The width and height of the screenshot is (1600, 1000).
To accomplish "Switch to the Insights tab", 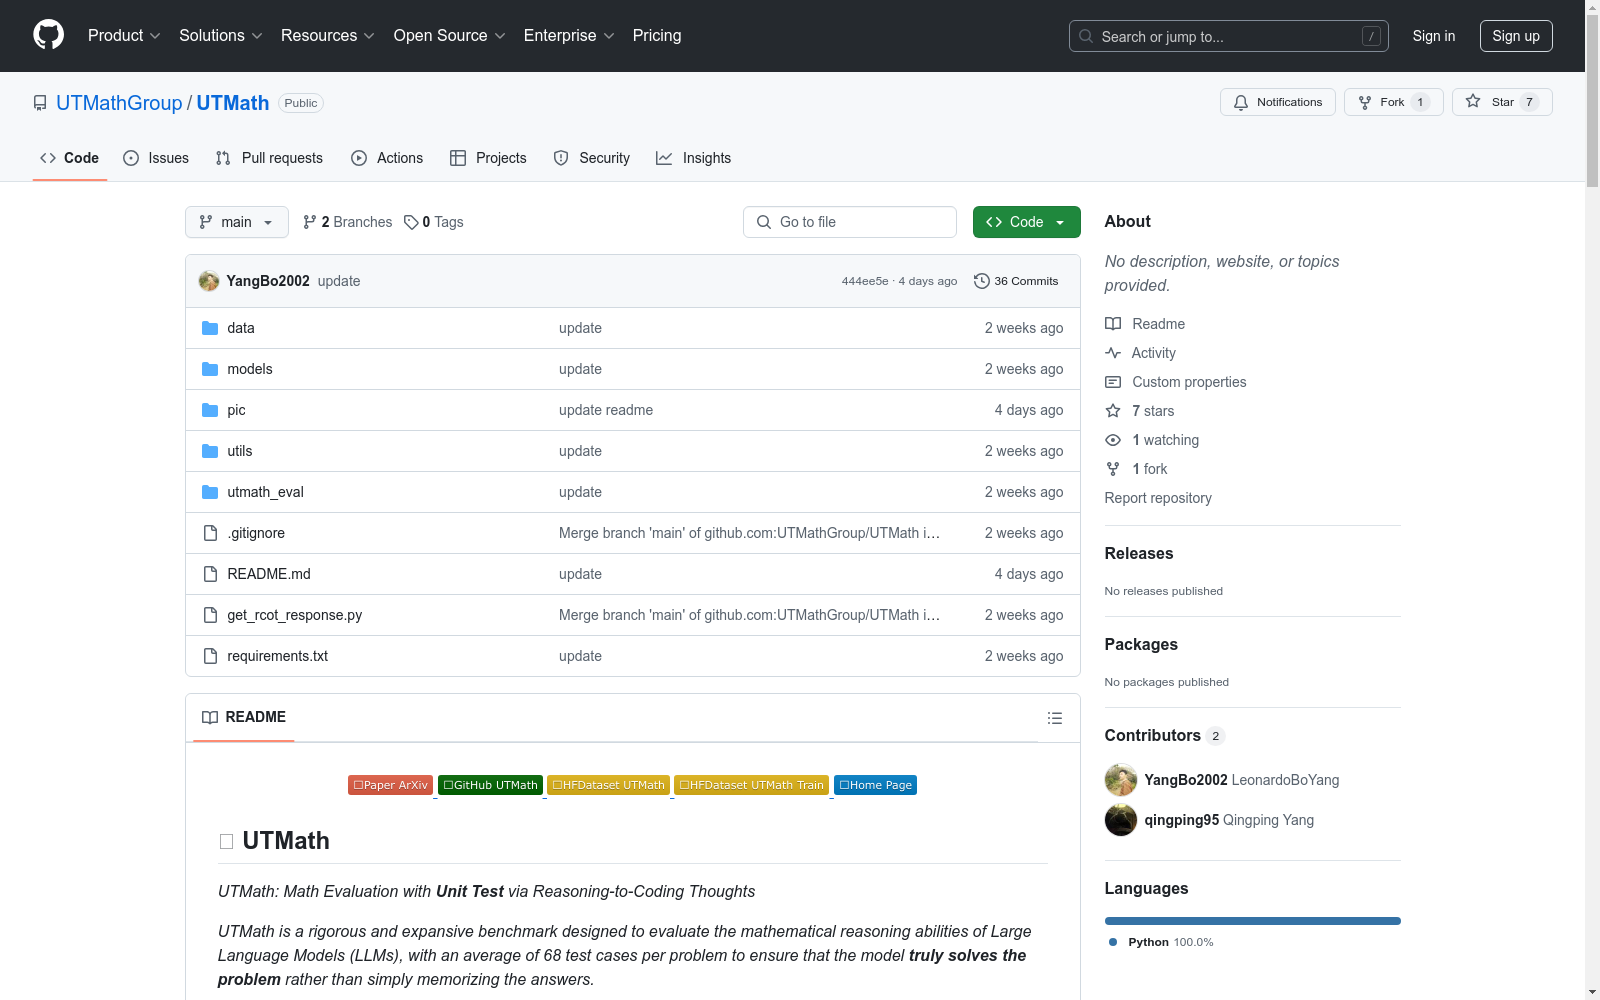I will tap(694, 158).
